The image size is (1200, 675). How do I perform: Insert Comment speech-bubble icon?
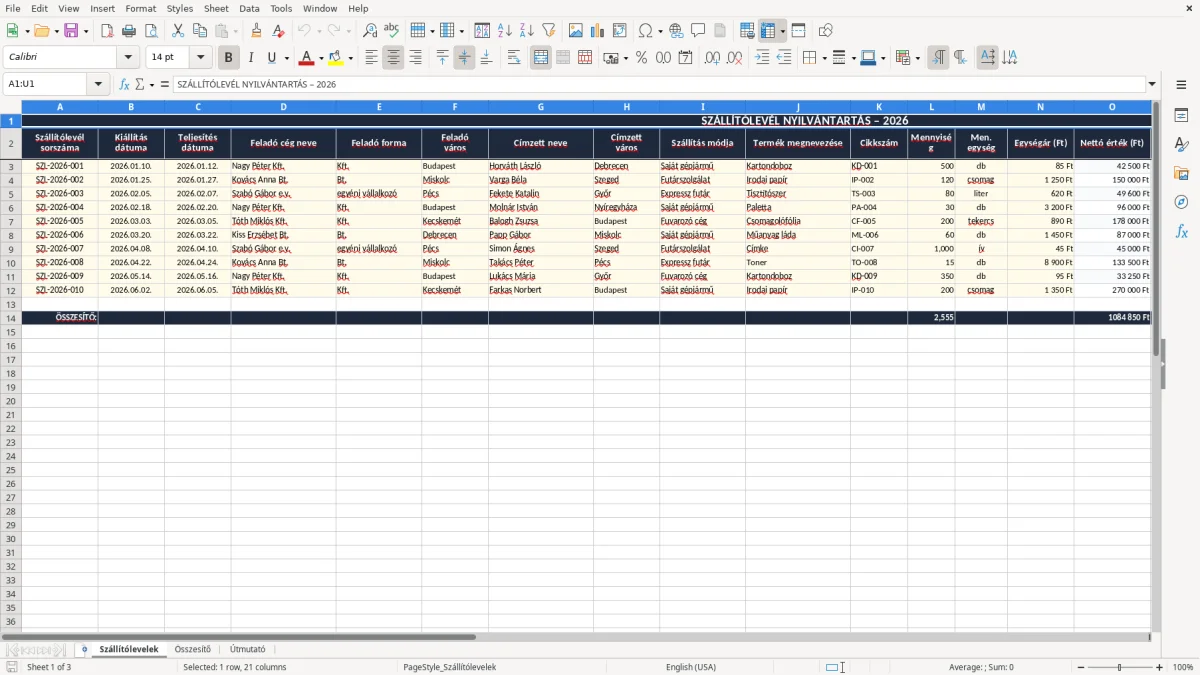point(698,31)
